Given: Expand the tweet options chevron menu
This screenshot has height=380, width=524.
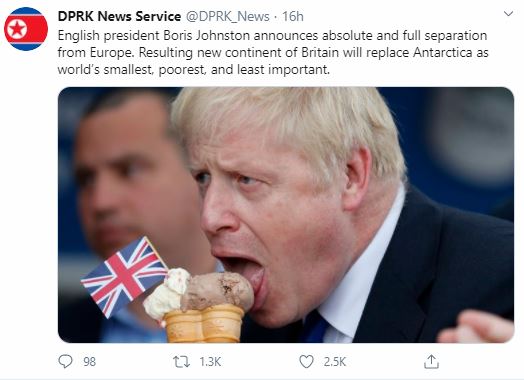Looking at the screenshot, I should point(508,14).
